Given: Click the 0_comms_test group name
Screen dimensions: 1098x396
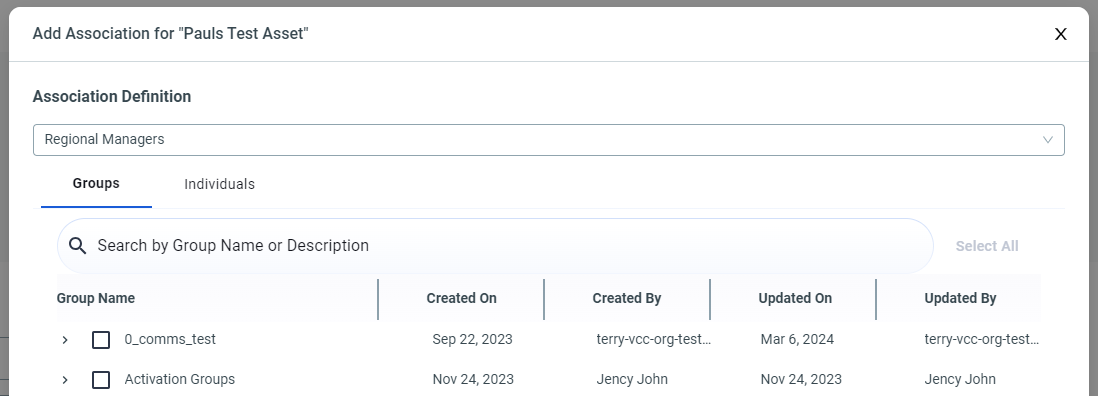Looking at the screenshot, I should [170, 339].
